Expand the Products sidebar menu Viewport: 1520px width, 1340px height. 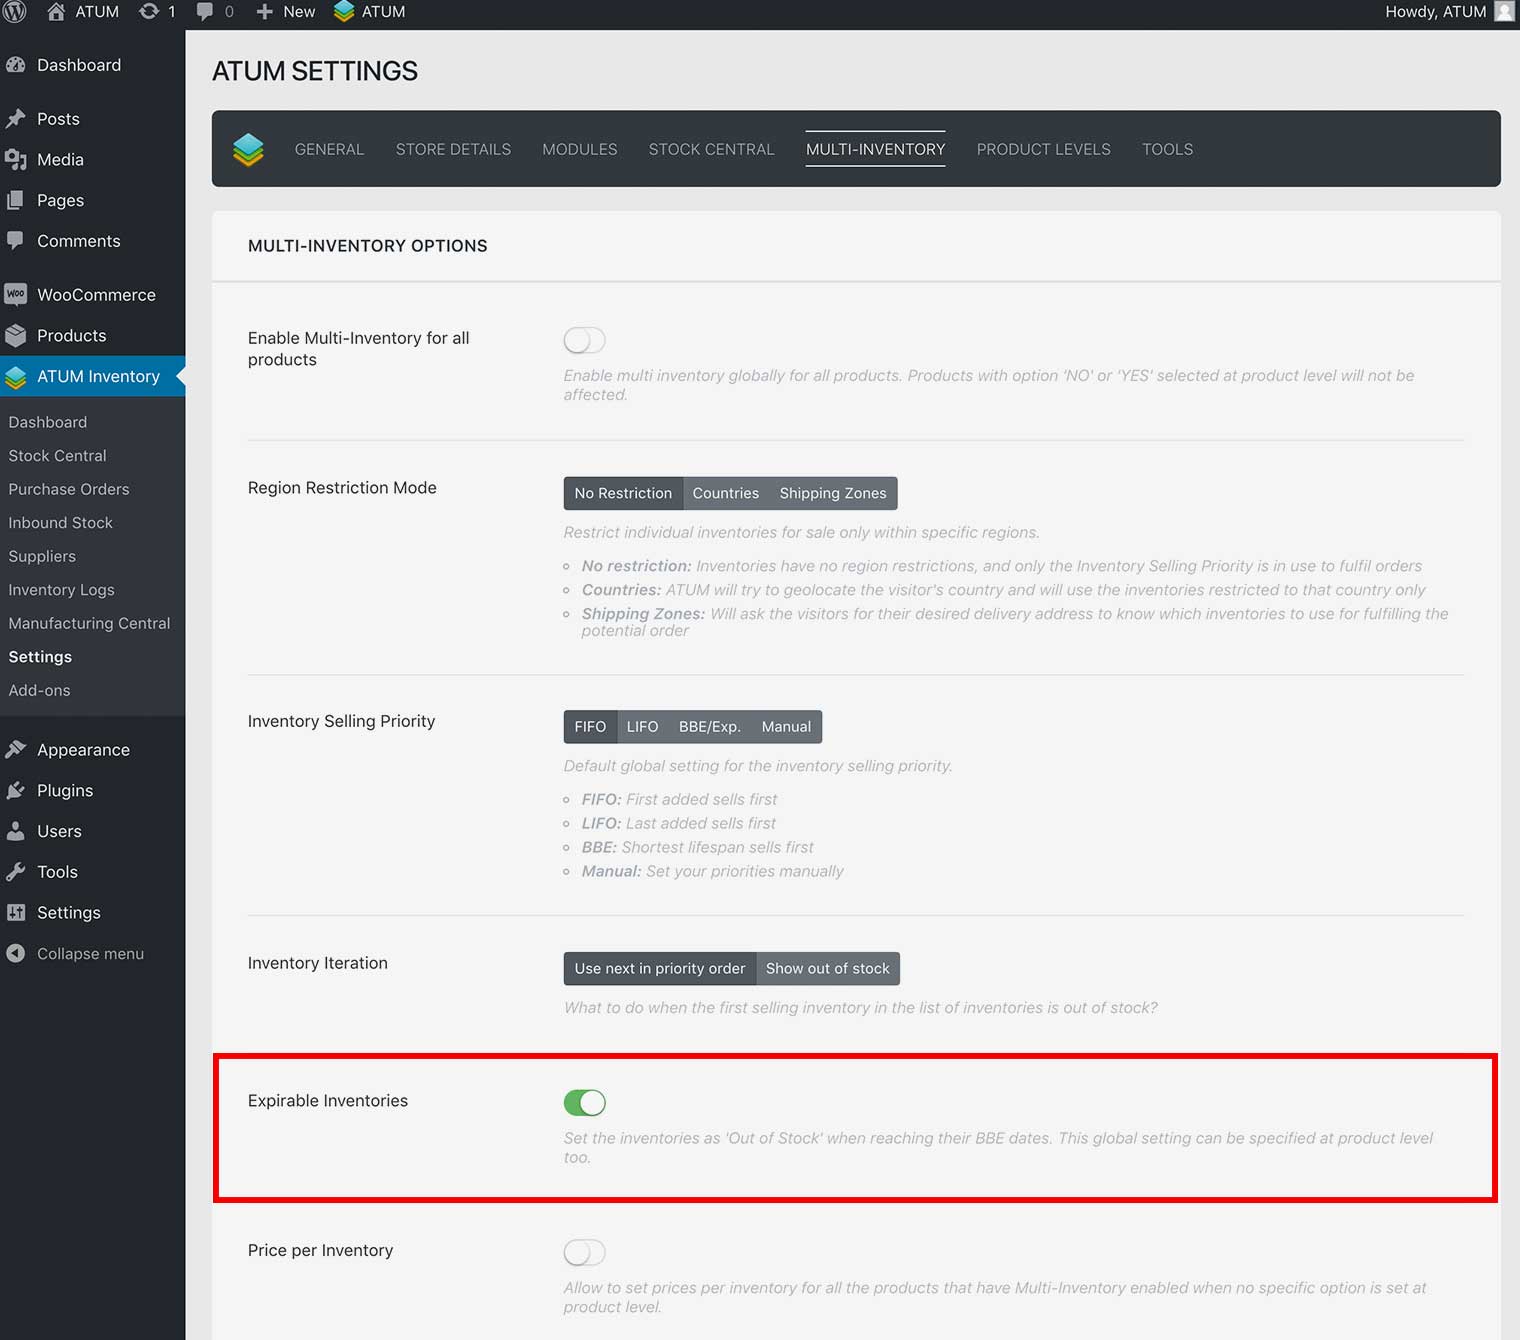tap(71, 336)
